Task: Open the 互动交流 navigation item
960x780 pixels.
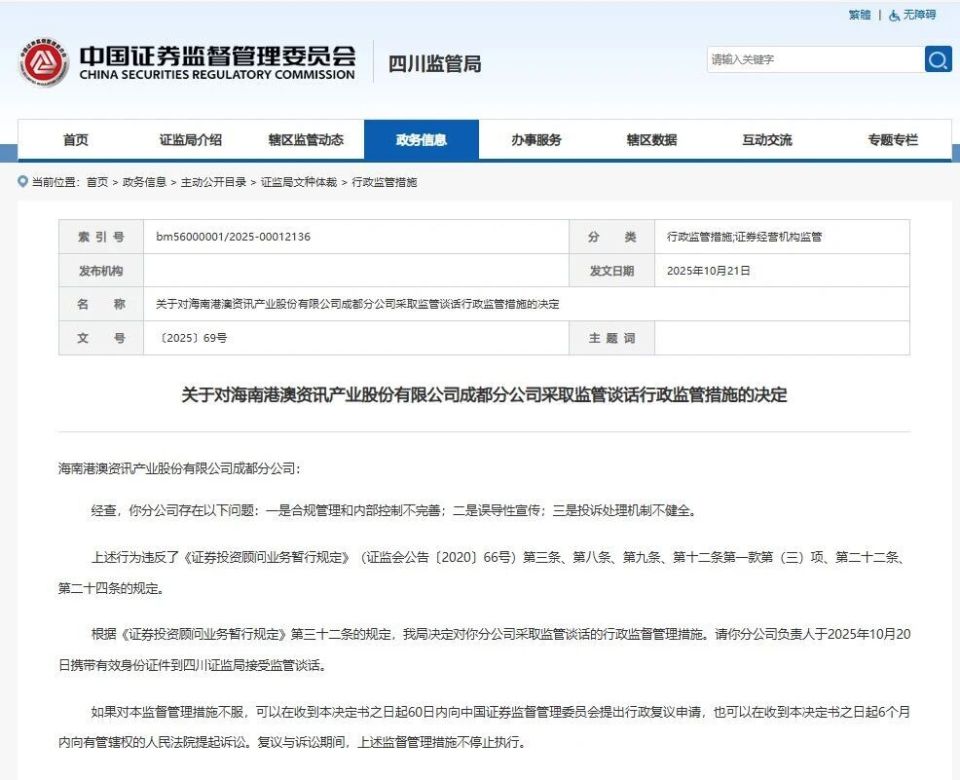Action: click(x=768, y=139)
